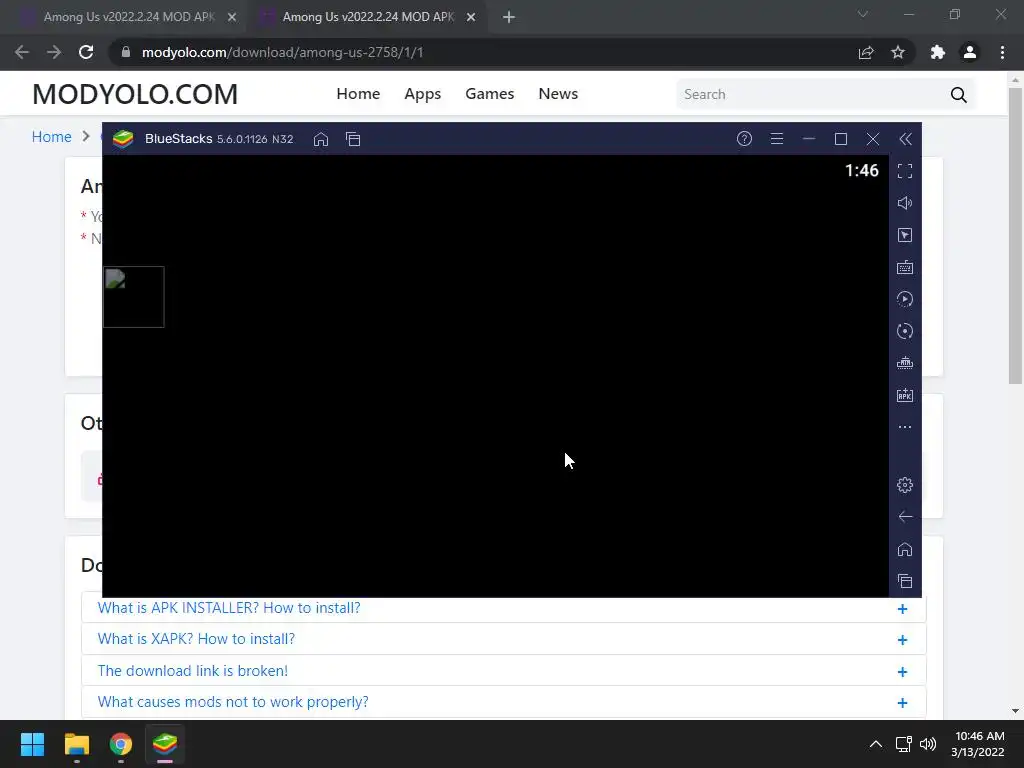Open BlueStacks macro recorder icon
1024x768 pixels.
coord(905,299)
